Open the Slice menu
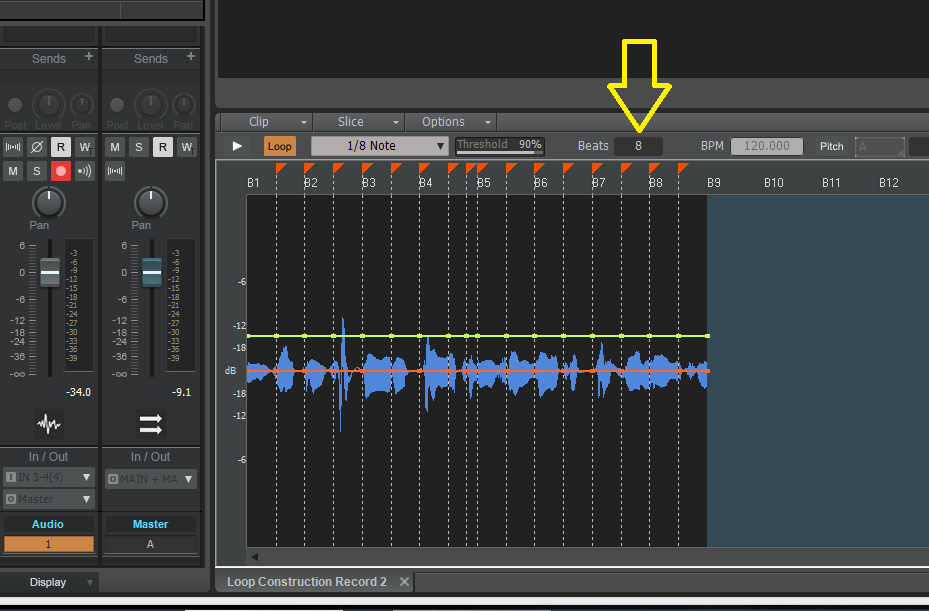This screenshot has width=929, height=611. [358, 121]
